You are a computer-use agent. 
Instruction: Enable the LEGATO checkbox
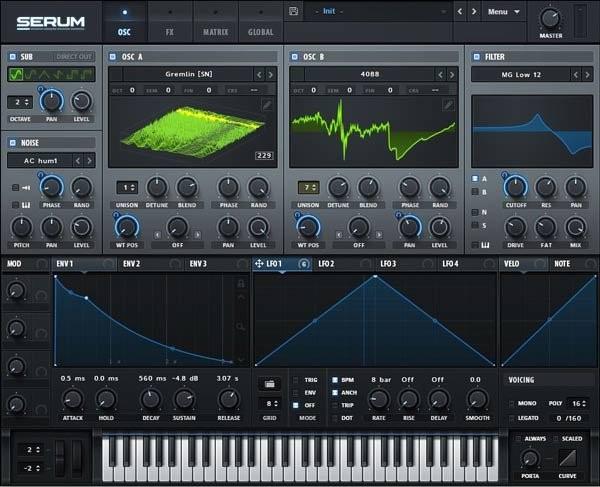coord(512,418)
